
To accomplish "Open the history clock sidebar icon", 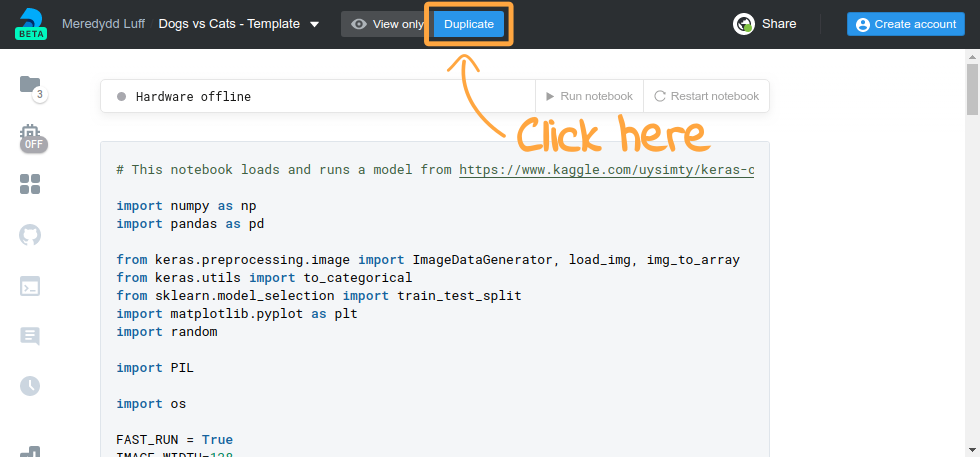I will point(30,386).
